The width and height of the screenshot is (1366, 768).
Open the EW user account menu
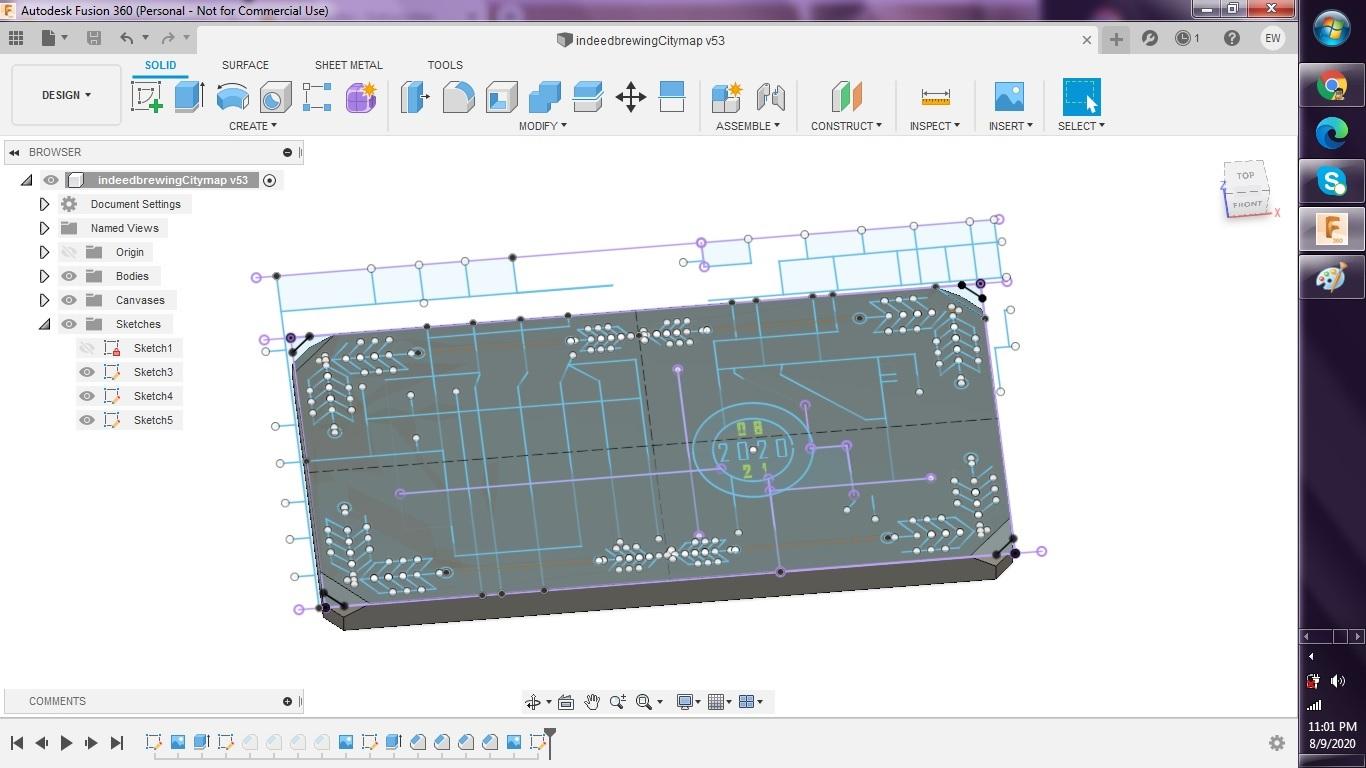[x=1273, y=38]
